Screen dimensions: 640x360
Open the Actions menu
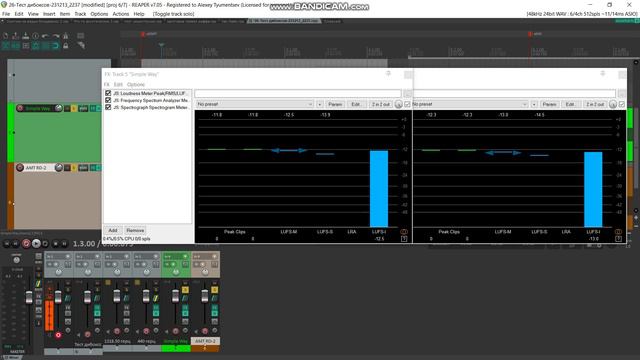pyautogui.click(x=120, y=14)
